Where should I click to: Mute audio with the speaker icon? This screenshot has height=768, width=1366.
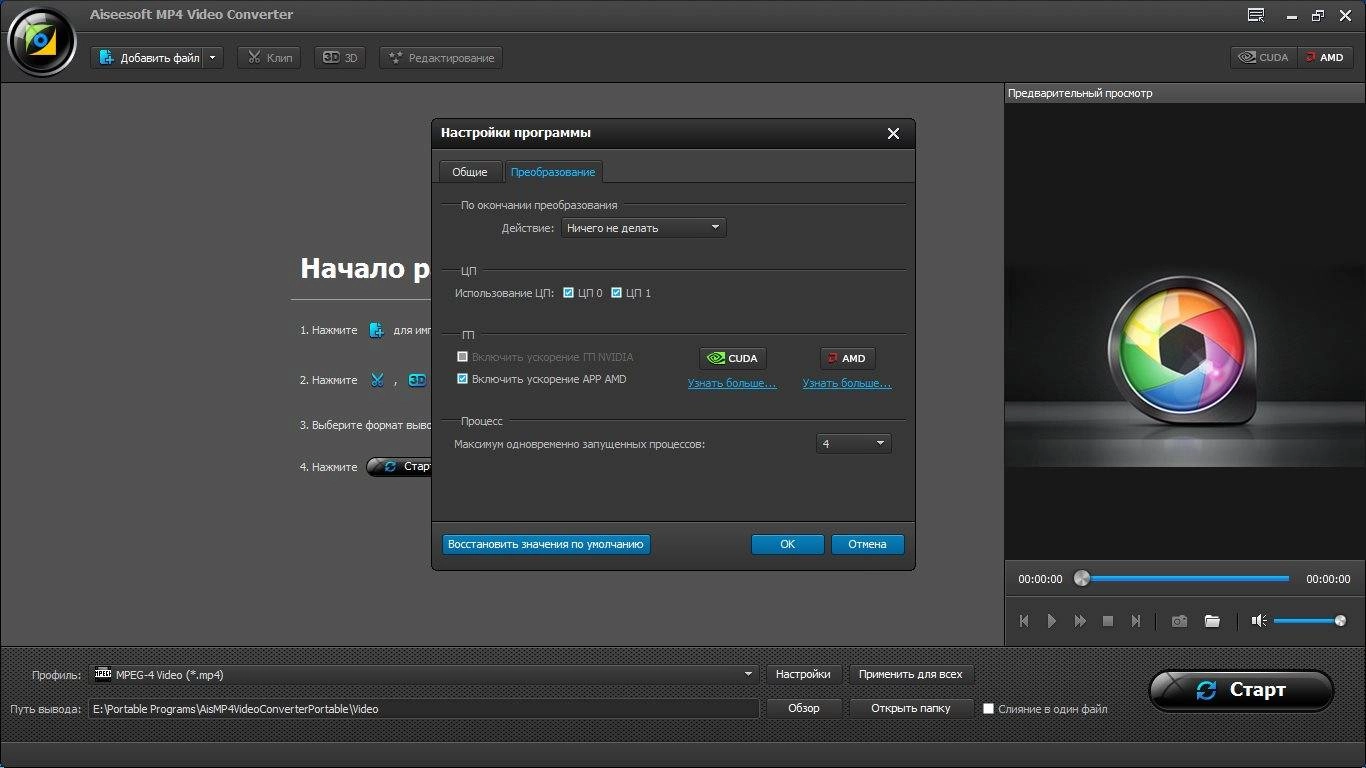[x=1259, y=621]
